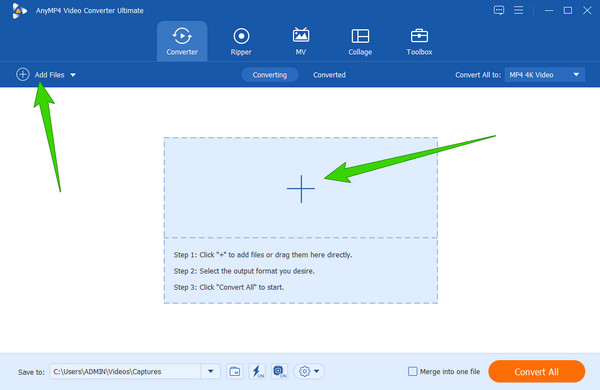Select the Converted tab
The width and height of the screenshot is (600, 390).
pos(329,75)
